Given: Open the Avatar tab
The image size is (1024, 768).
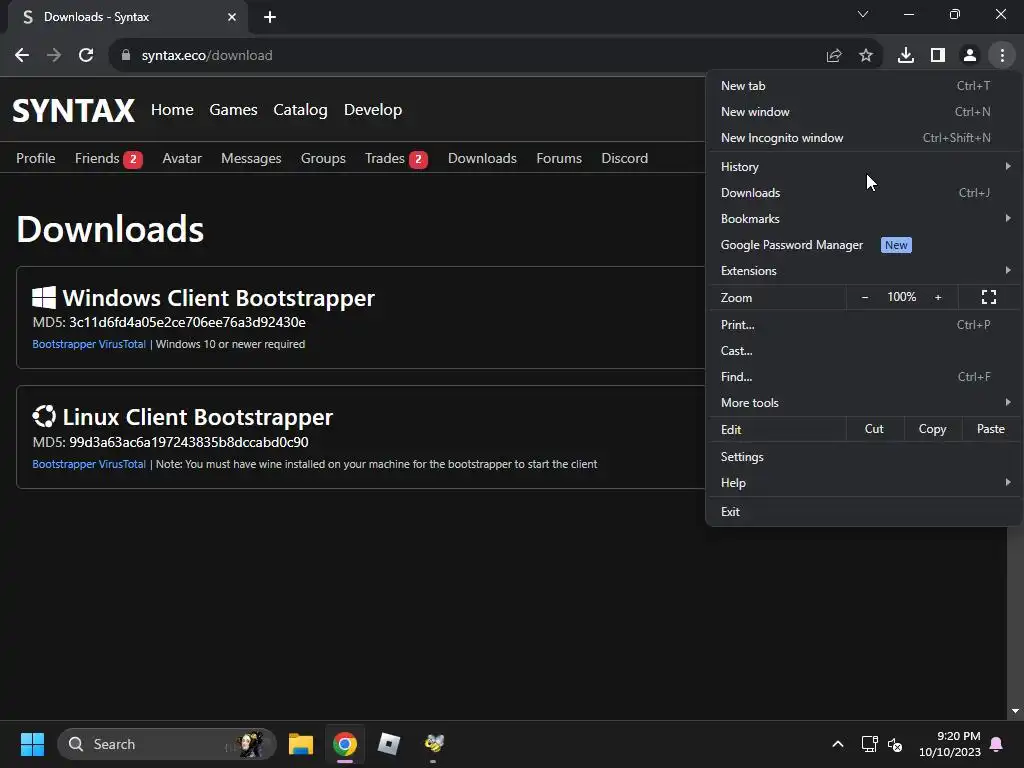Looking at the screenshot, I should (182, 158).
